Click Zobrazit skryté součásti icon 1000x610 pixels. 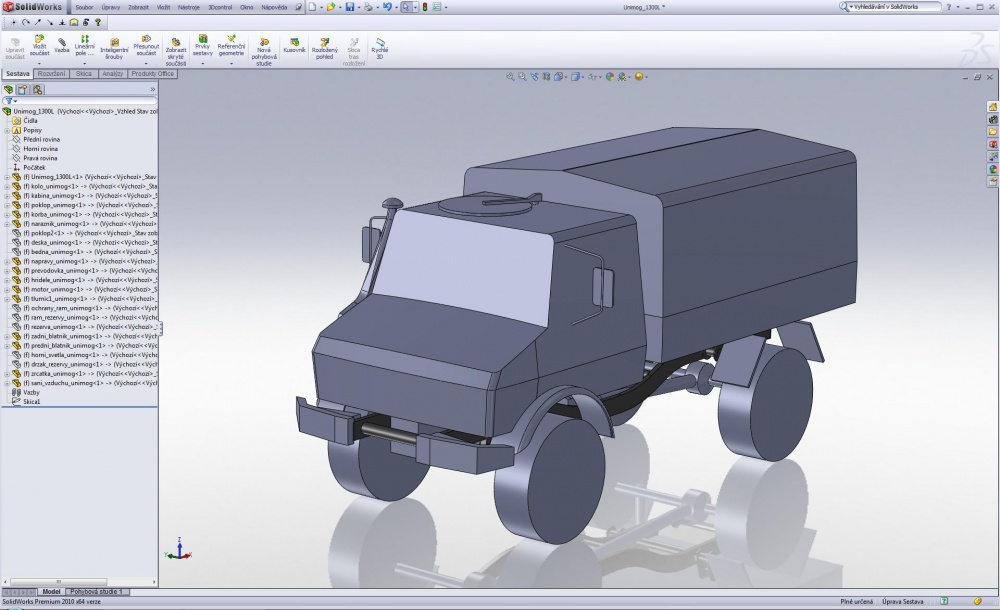pyautogui.click(x=175, y=52)
